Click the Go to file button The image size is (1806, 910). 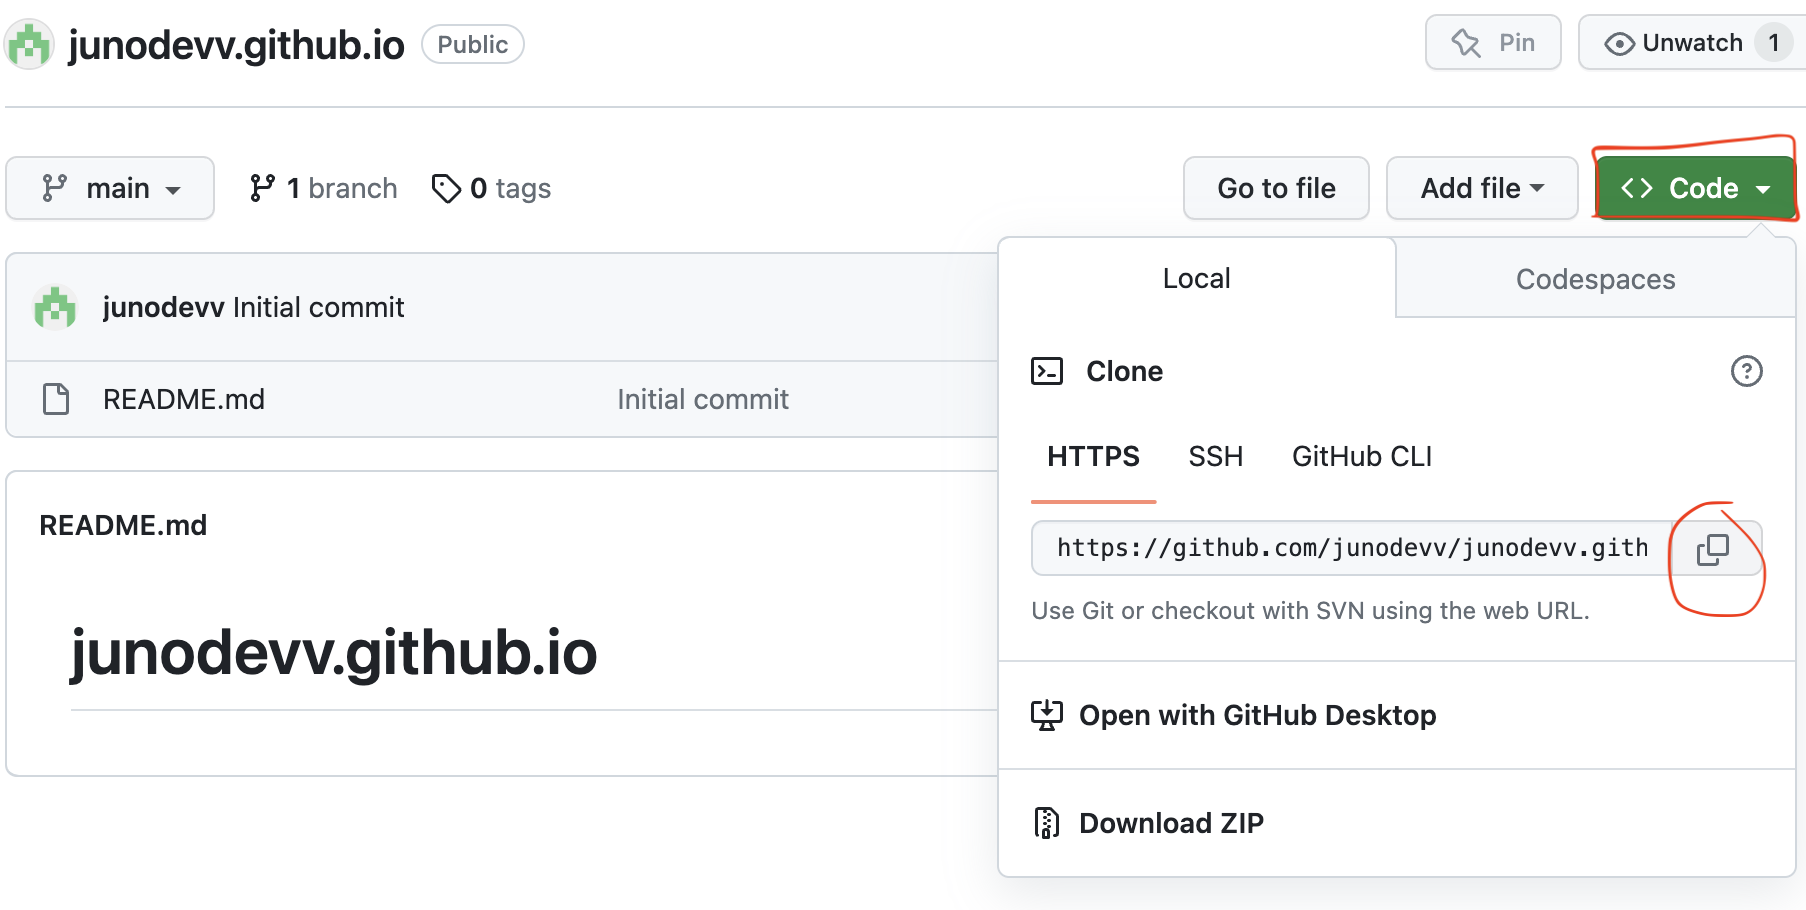[1276, 188]
